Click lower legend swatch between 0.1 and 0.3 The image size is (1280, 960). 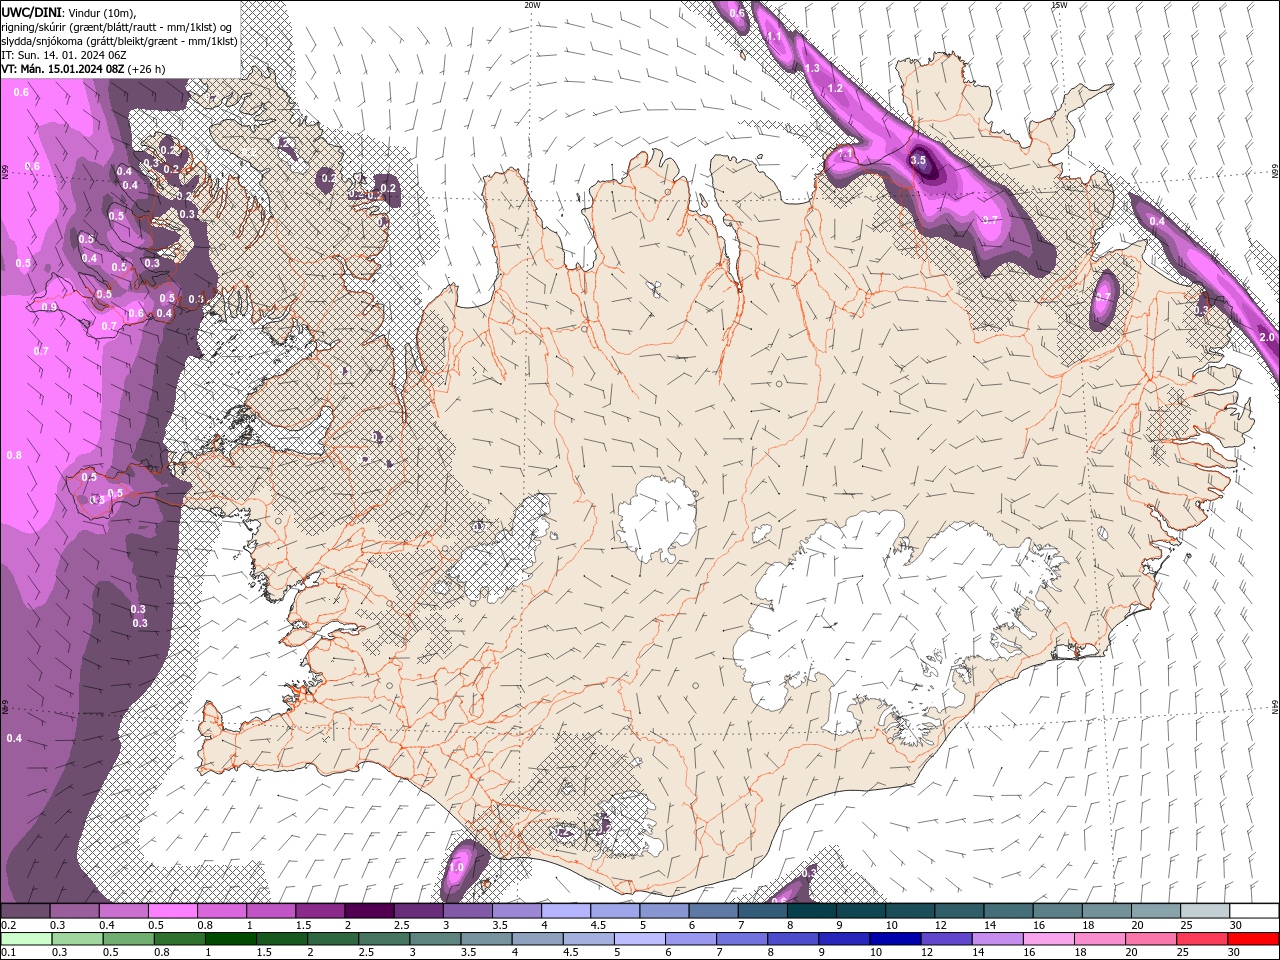(x=25, y=939)
